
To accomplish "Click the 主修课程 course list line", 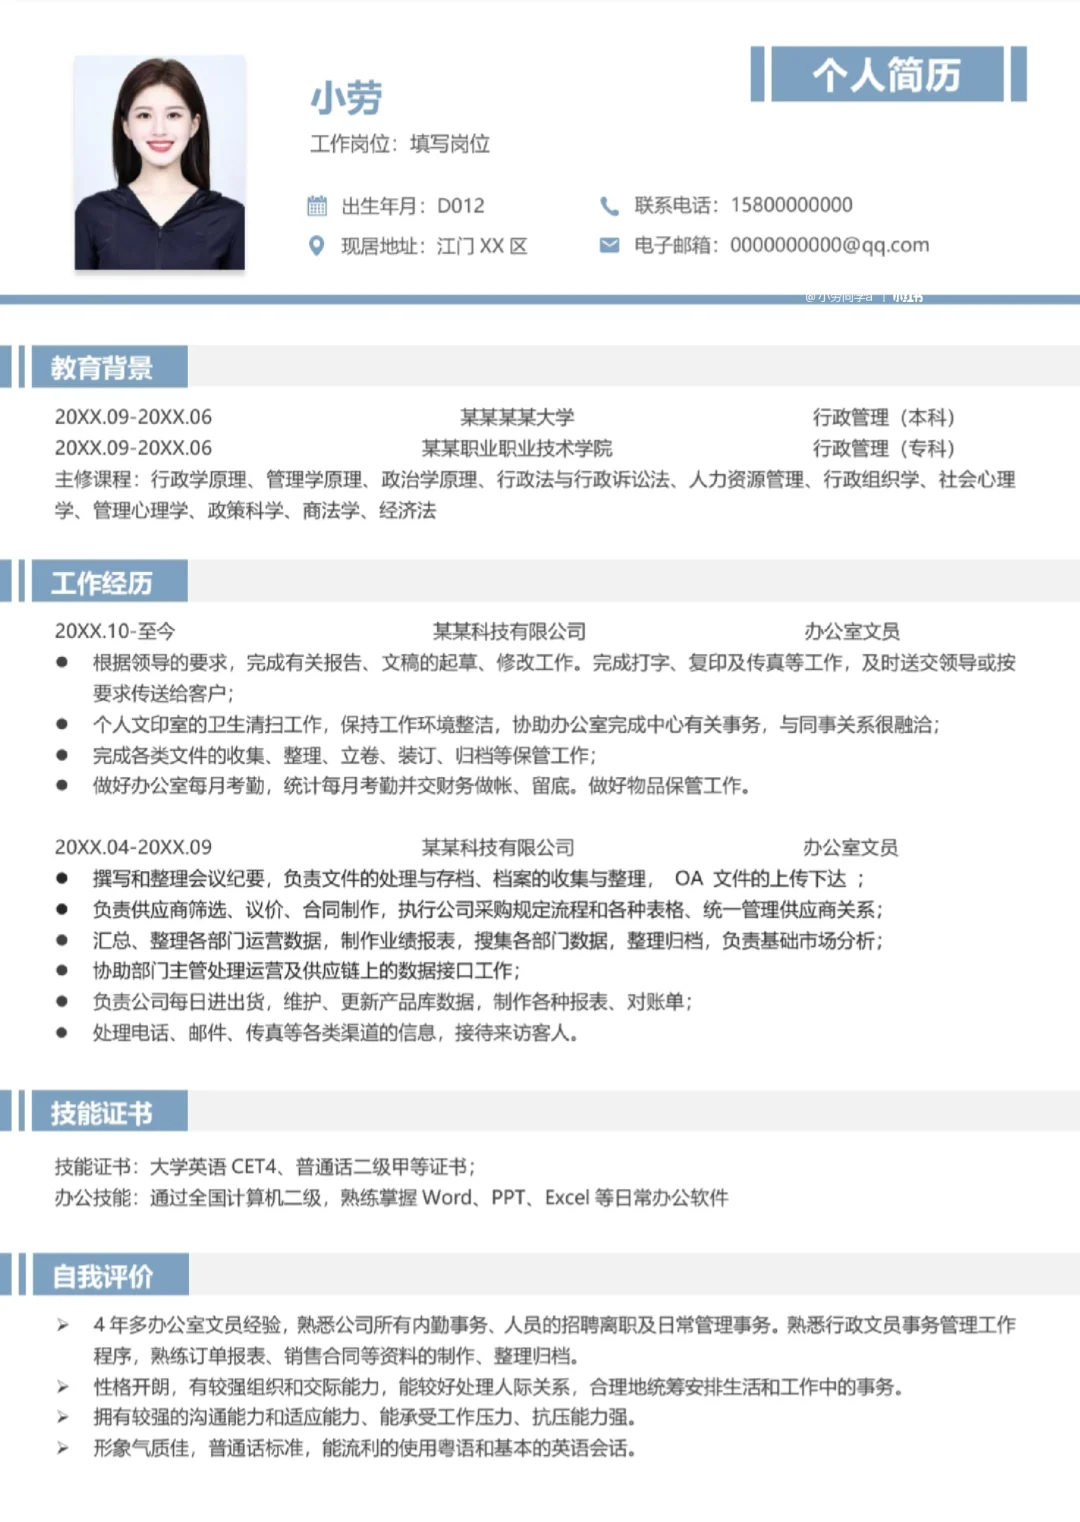I will click(x=535, y=495).
